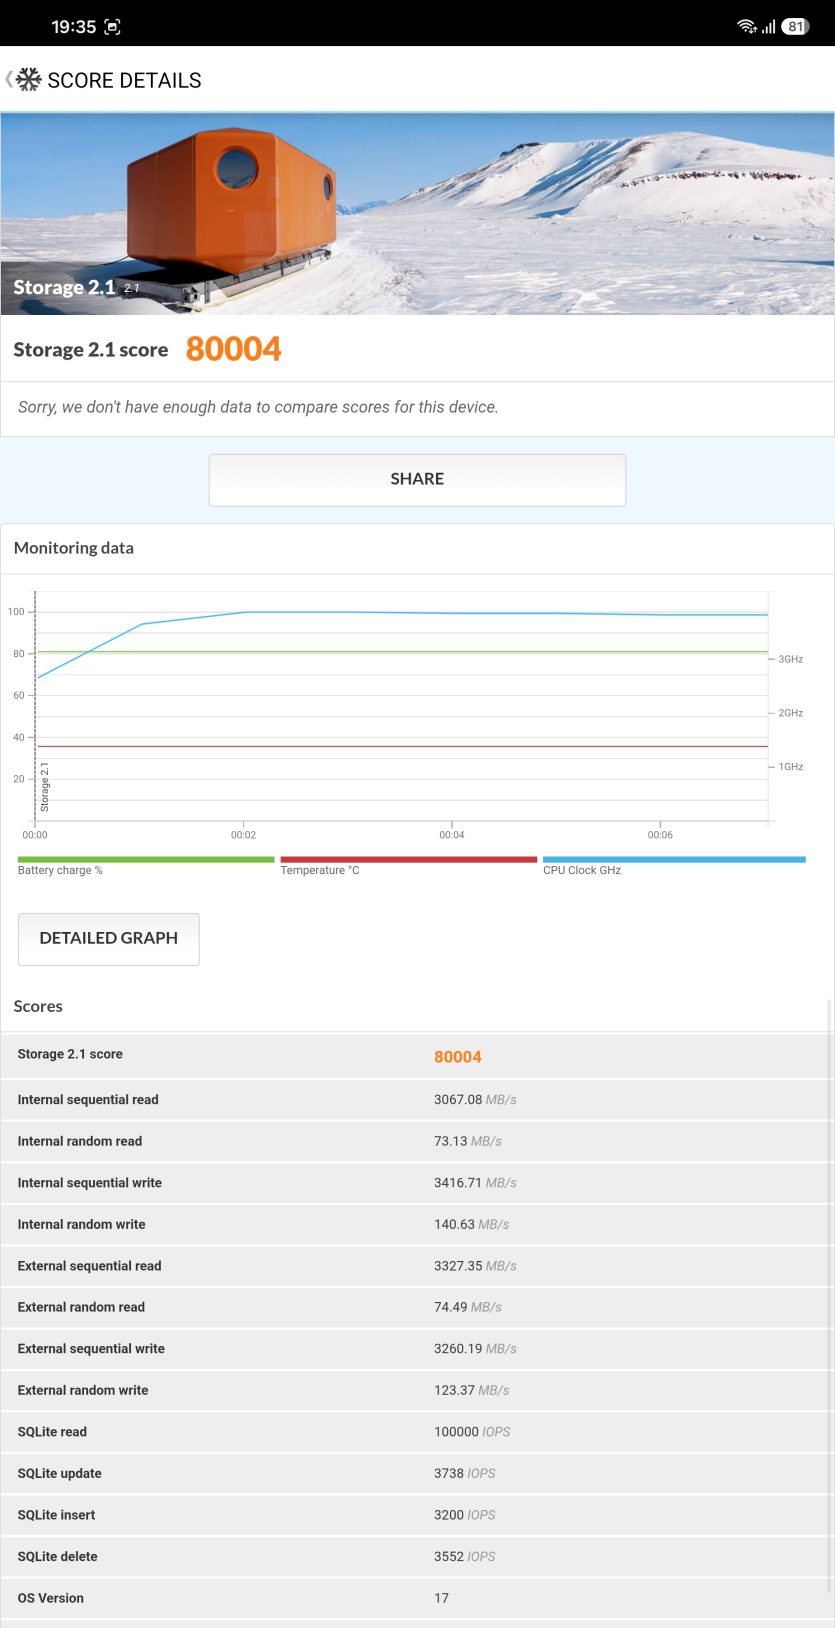Tap the battery level indicator

click(x=795, y=27)
